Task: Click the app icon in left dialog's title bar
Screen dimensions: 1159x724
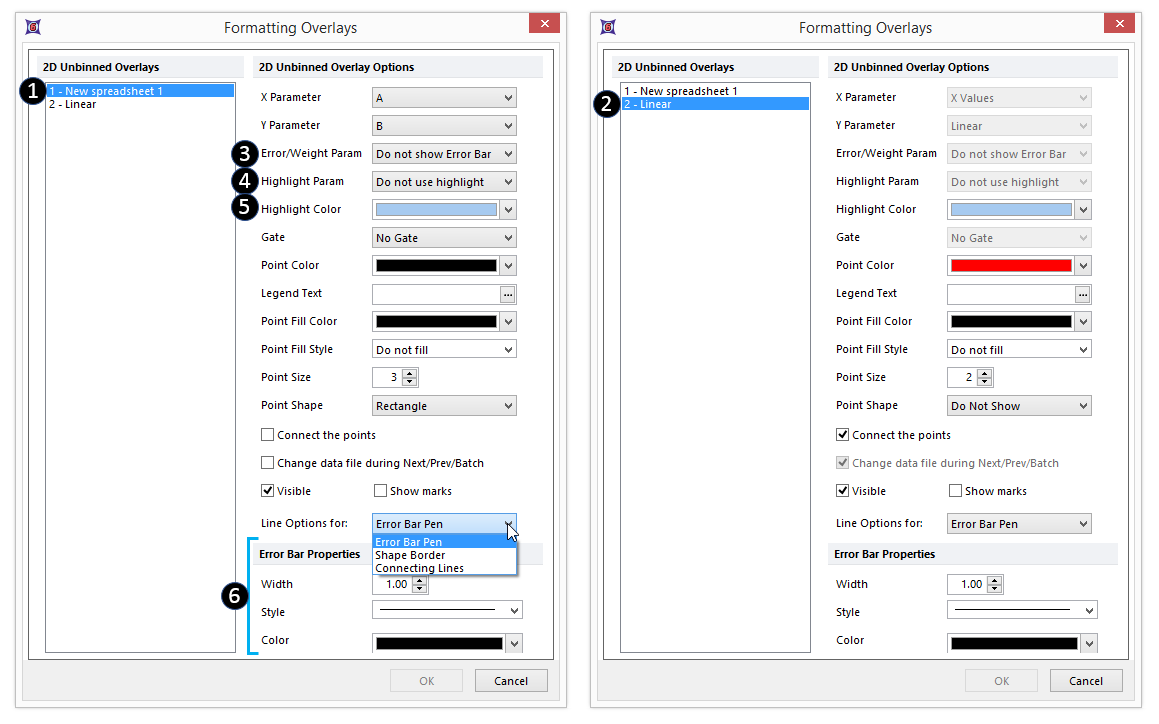Action: coord(33,27)
